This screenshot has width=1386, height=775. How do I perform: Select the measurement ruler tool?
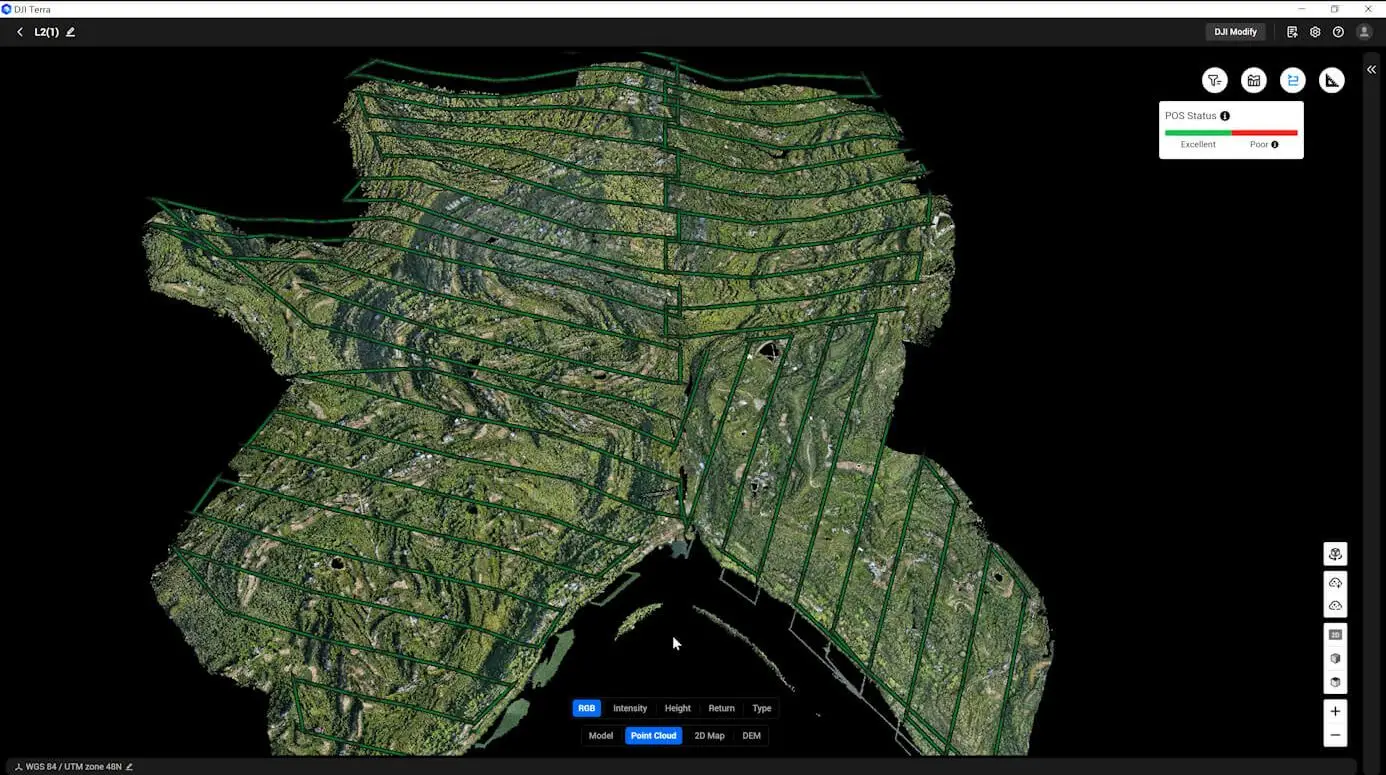pos(1332,81)
